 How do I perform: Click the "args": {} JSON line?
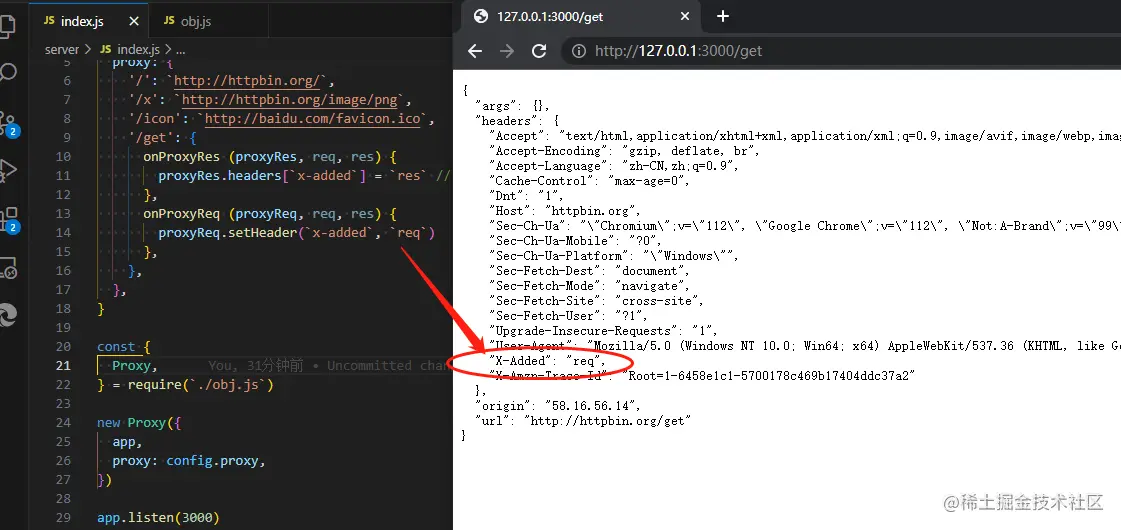[513, 106]
